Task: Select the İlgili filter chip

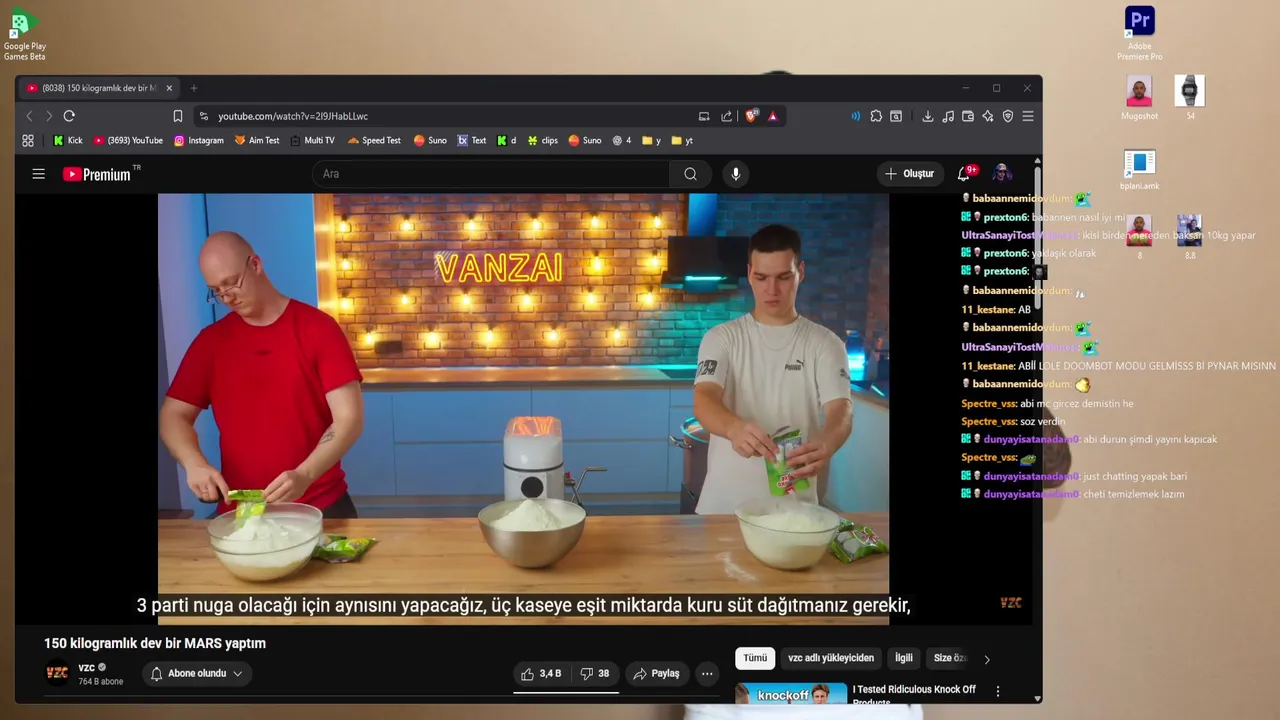Action: point(904,658)
